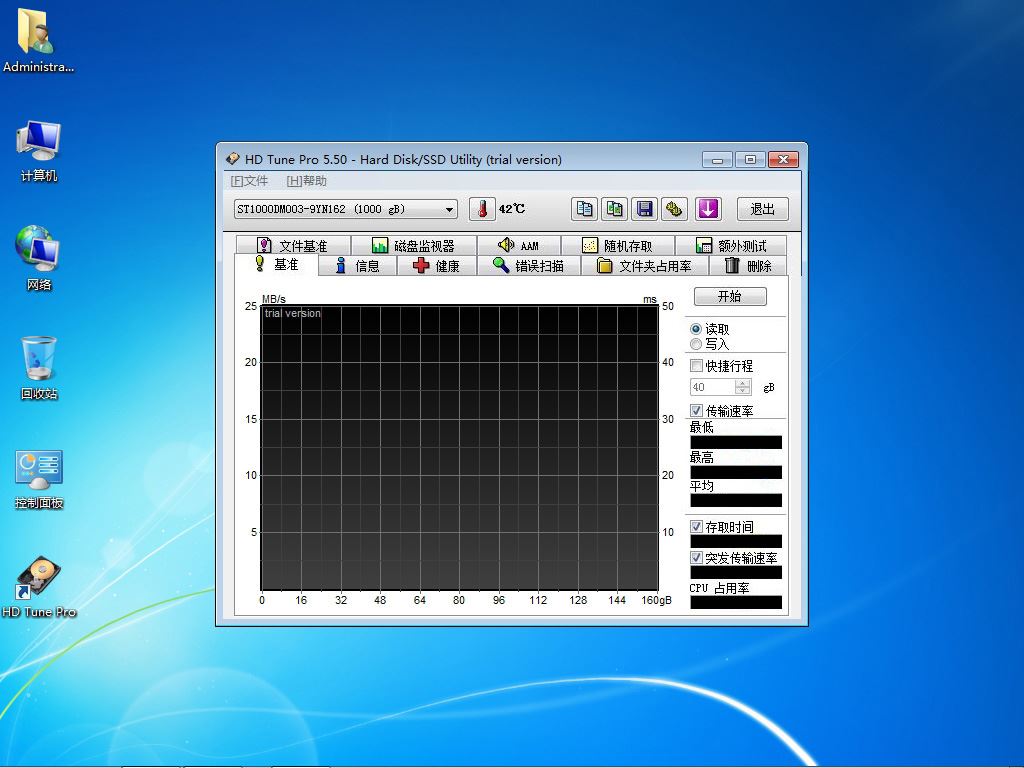Open the [F]文件 menu
1024x768 pixels.
(249, 181)
